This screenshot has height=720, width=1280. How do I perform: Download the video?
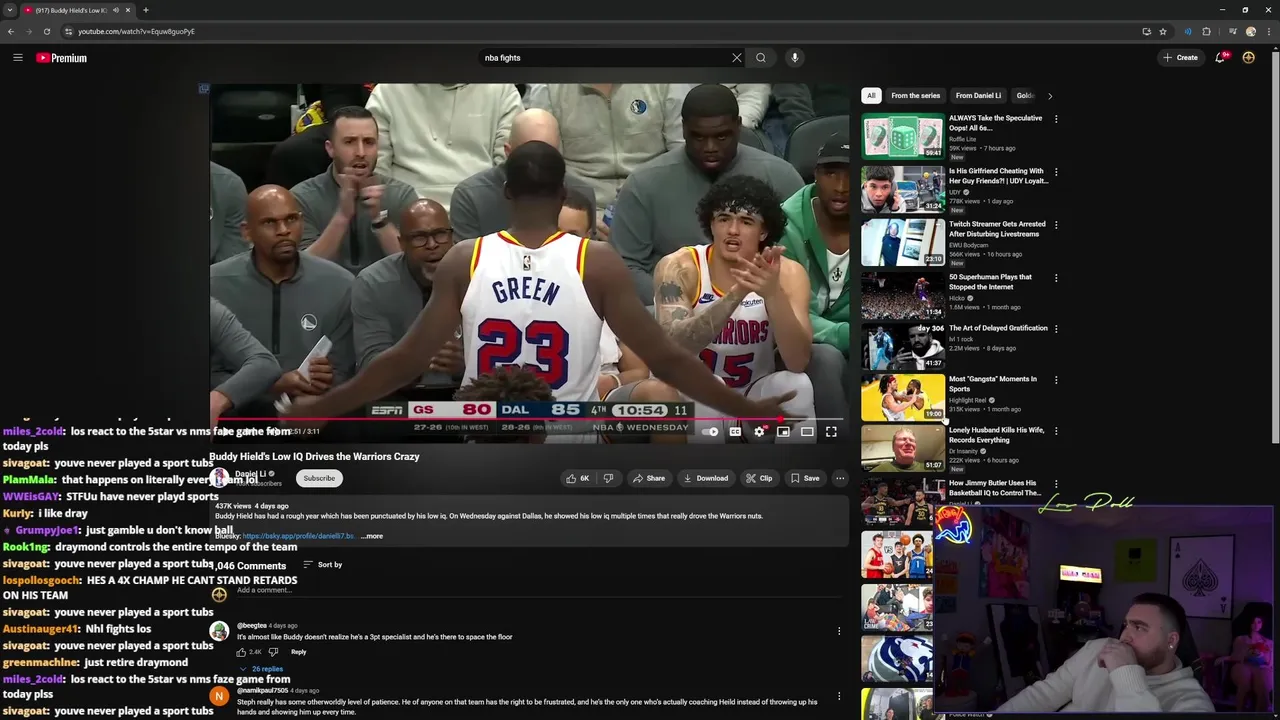(706, 478)
